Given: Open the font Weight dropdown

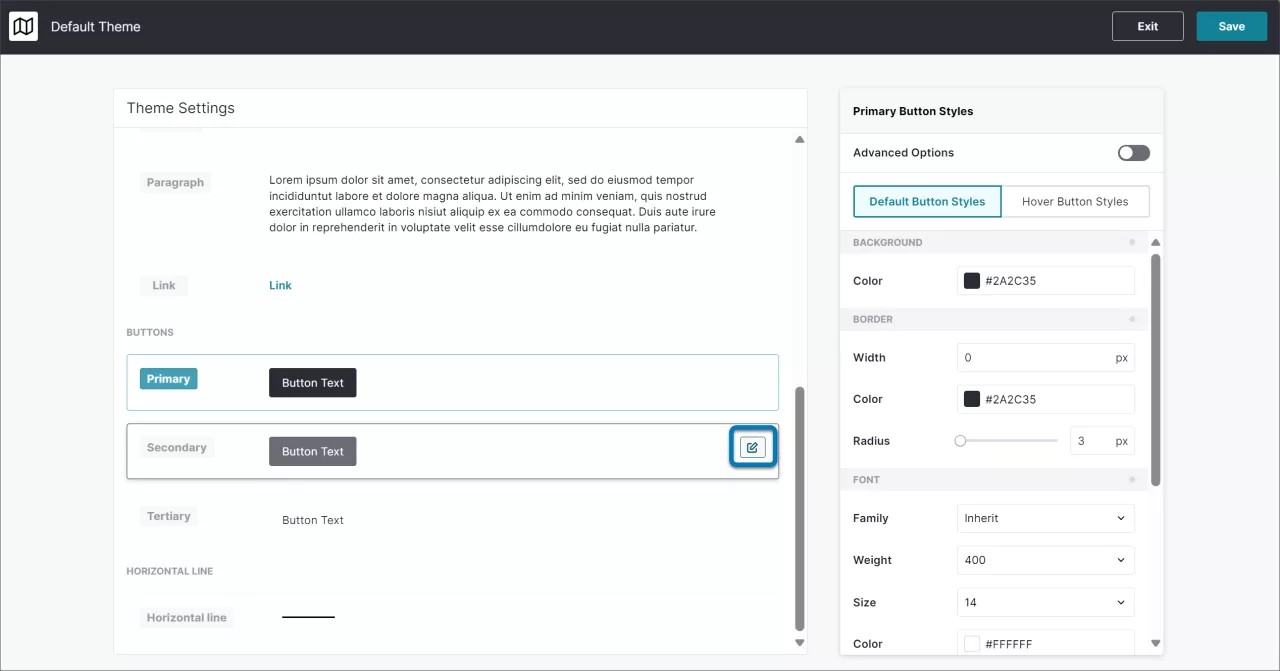Looking at the screenshot, I should click(1045, 560).
